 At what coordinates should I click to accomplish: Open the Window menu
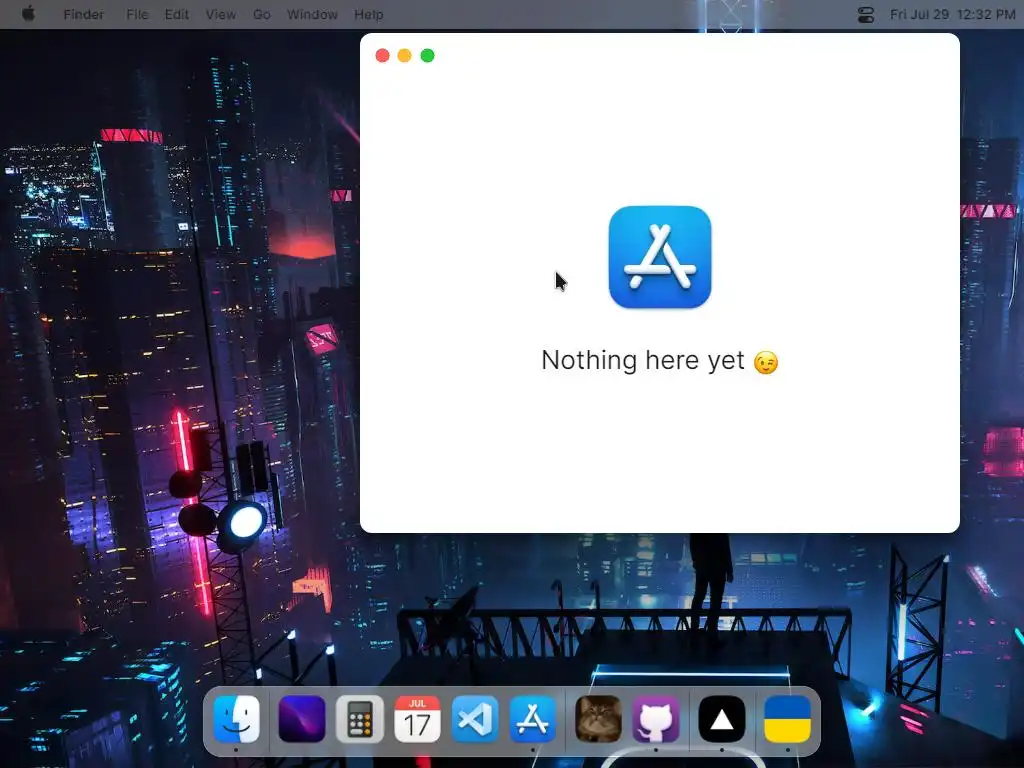pos(312,14)
